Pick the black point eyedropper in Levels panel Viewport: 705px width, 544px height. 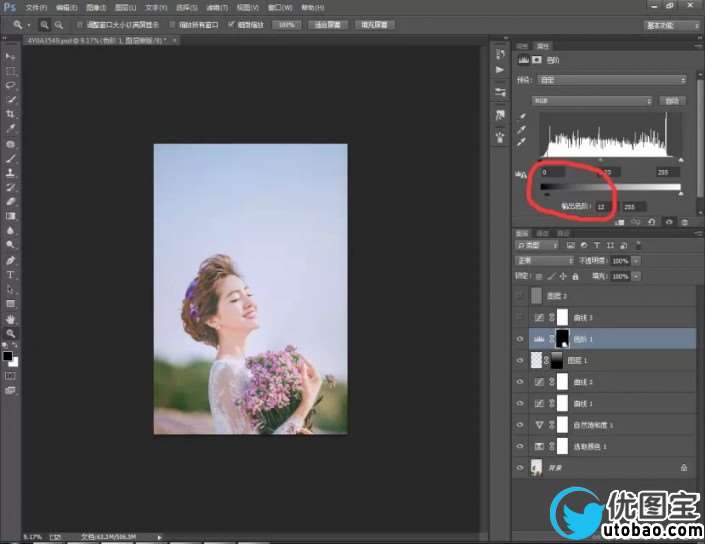(x=522, y=117)
